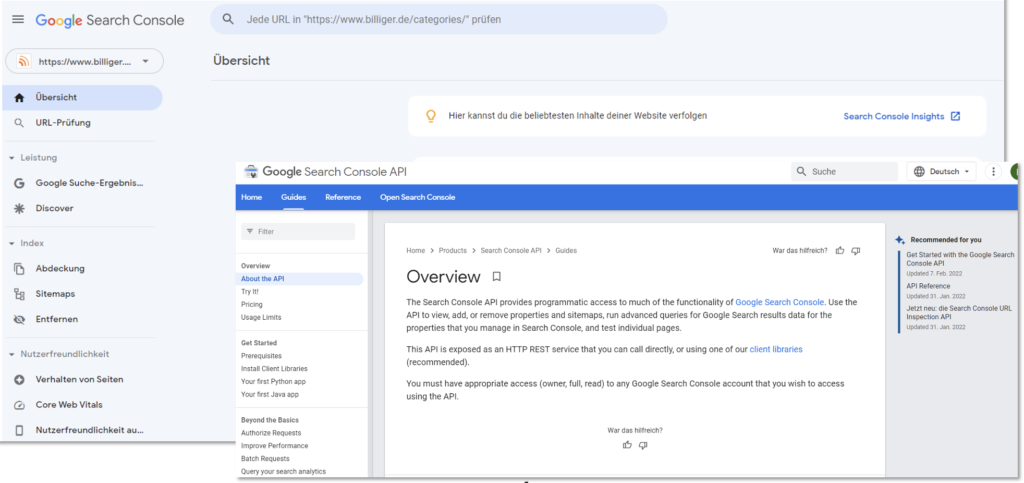
Task: Switch to the Reference tab
Action: (343, 197)
